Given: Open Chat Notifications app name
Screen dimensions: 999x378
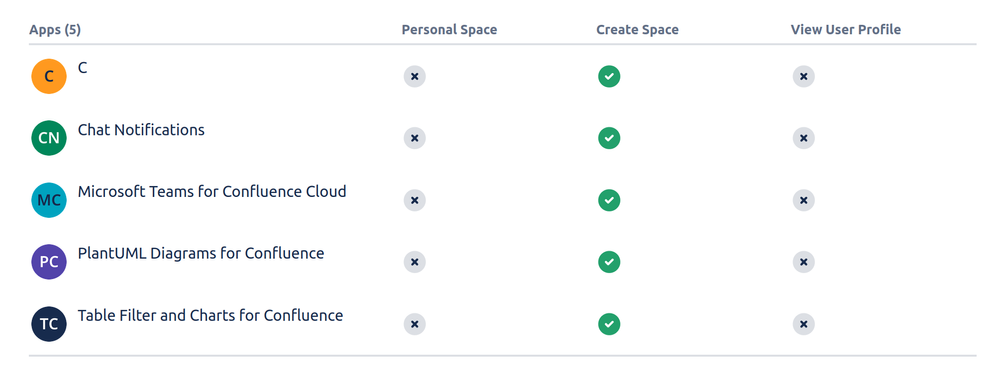Looking at the screenshot, I should point(141,130).
